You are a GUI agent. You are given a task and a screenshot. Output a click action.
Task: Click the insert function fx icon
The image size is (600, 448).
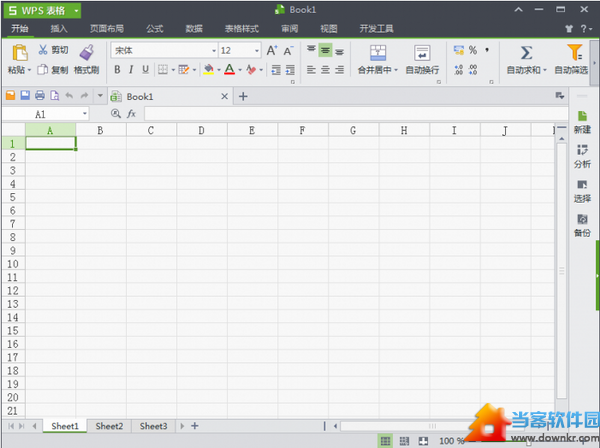coord(131,114)
